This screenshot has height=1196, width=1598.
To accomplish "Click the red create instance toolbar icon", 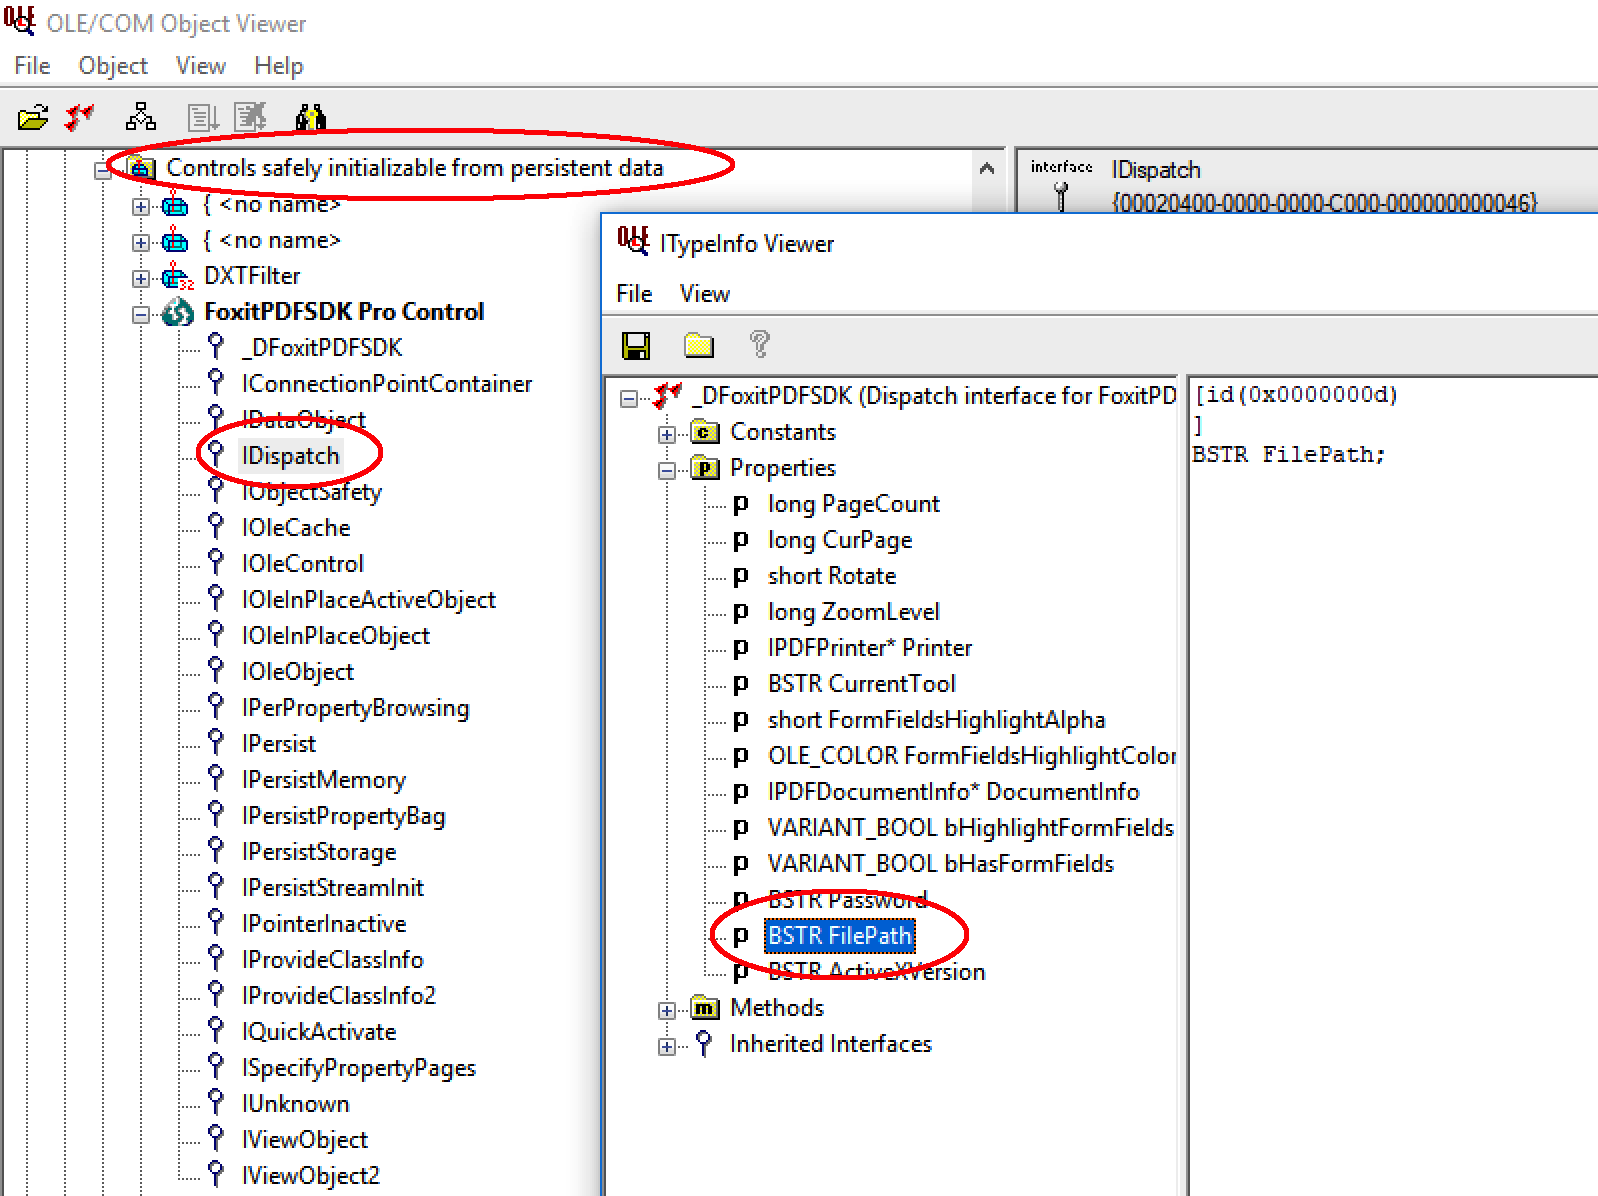I will point(79,118).
